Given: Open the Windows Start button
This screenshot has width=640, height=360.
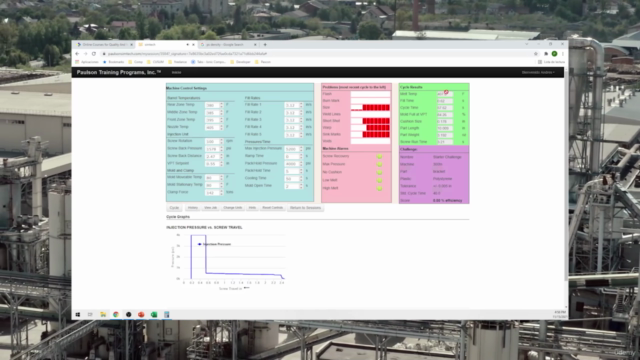Looking at the screenshot, I should click(x=78, y=314).
